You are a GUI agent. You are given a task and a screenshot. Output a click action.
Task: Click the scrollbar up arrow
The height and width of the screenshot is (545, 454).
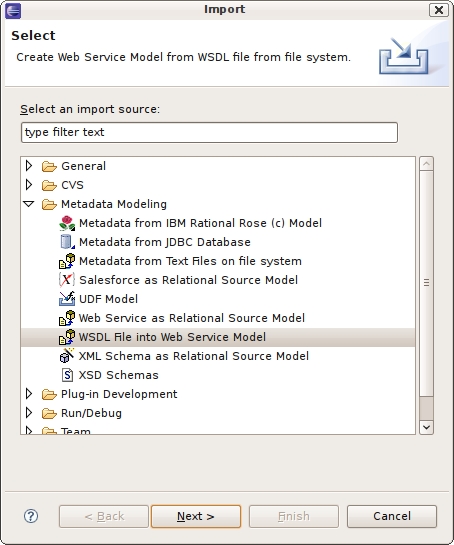tap(426, 164)
